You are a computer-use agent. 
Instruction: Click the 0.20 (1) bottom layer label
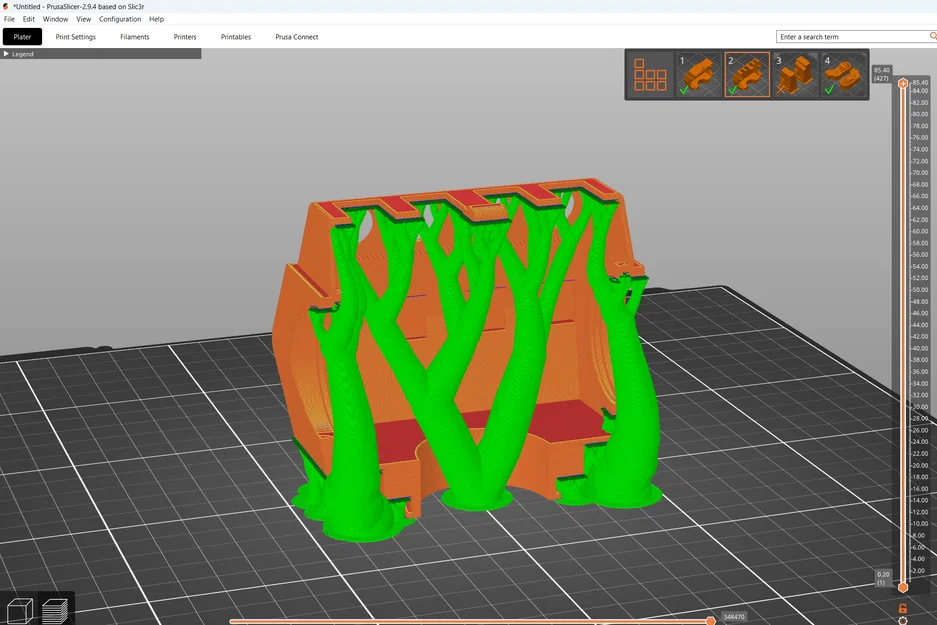[x=883, y=578]
